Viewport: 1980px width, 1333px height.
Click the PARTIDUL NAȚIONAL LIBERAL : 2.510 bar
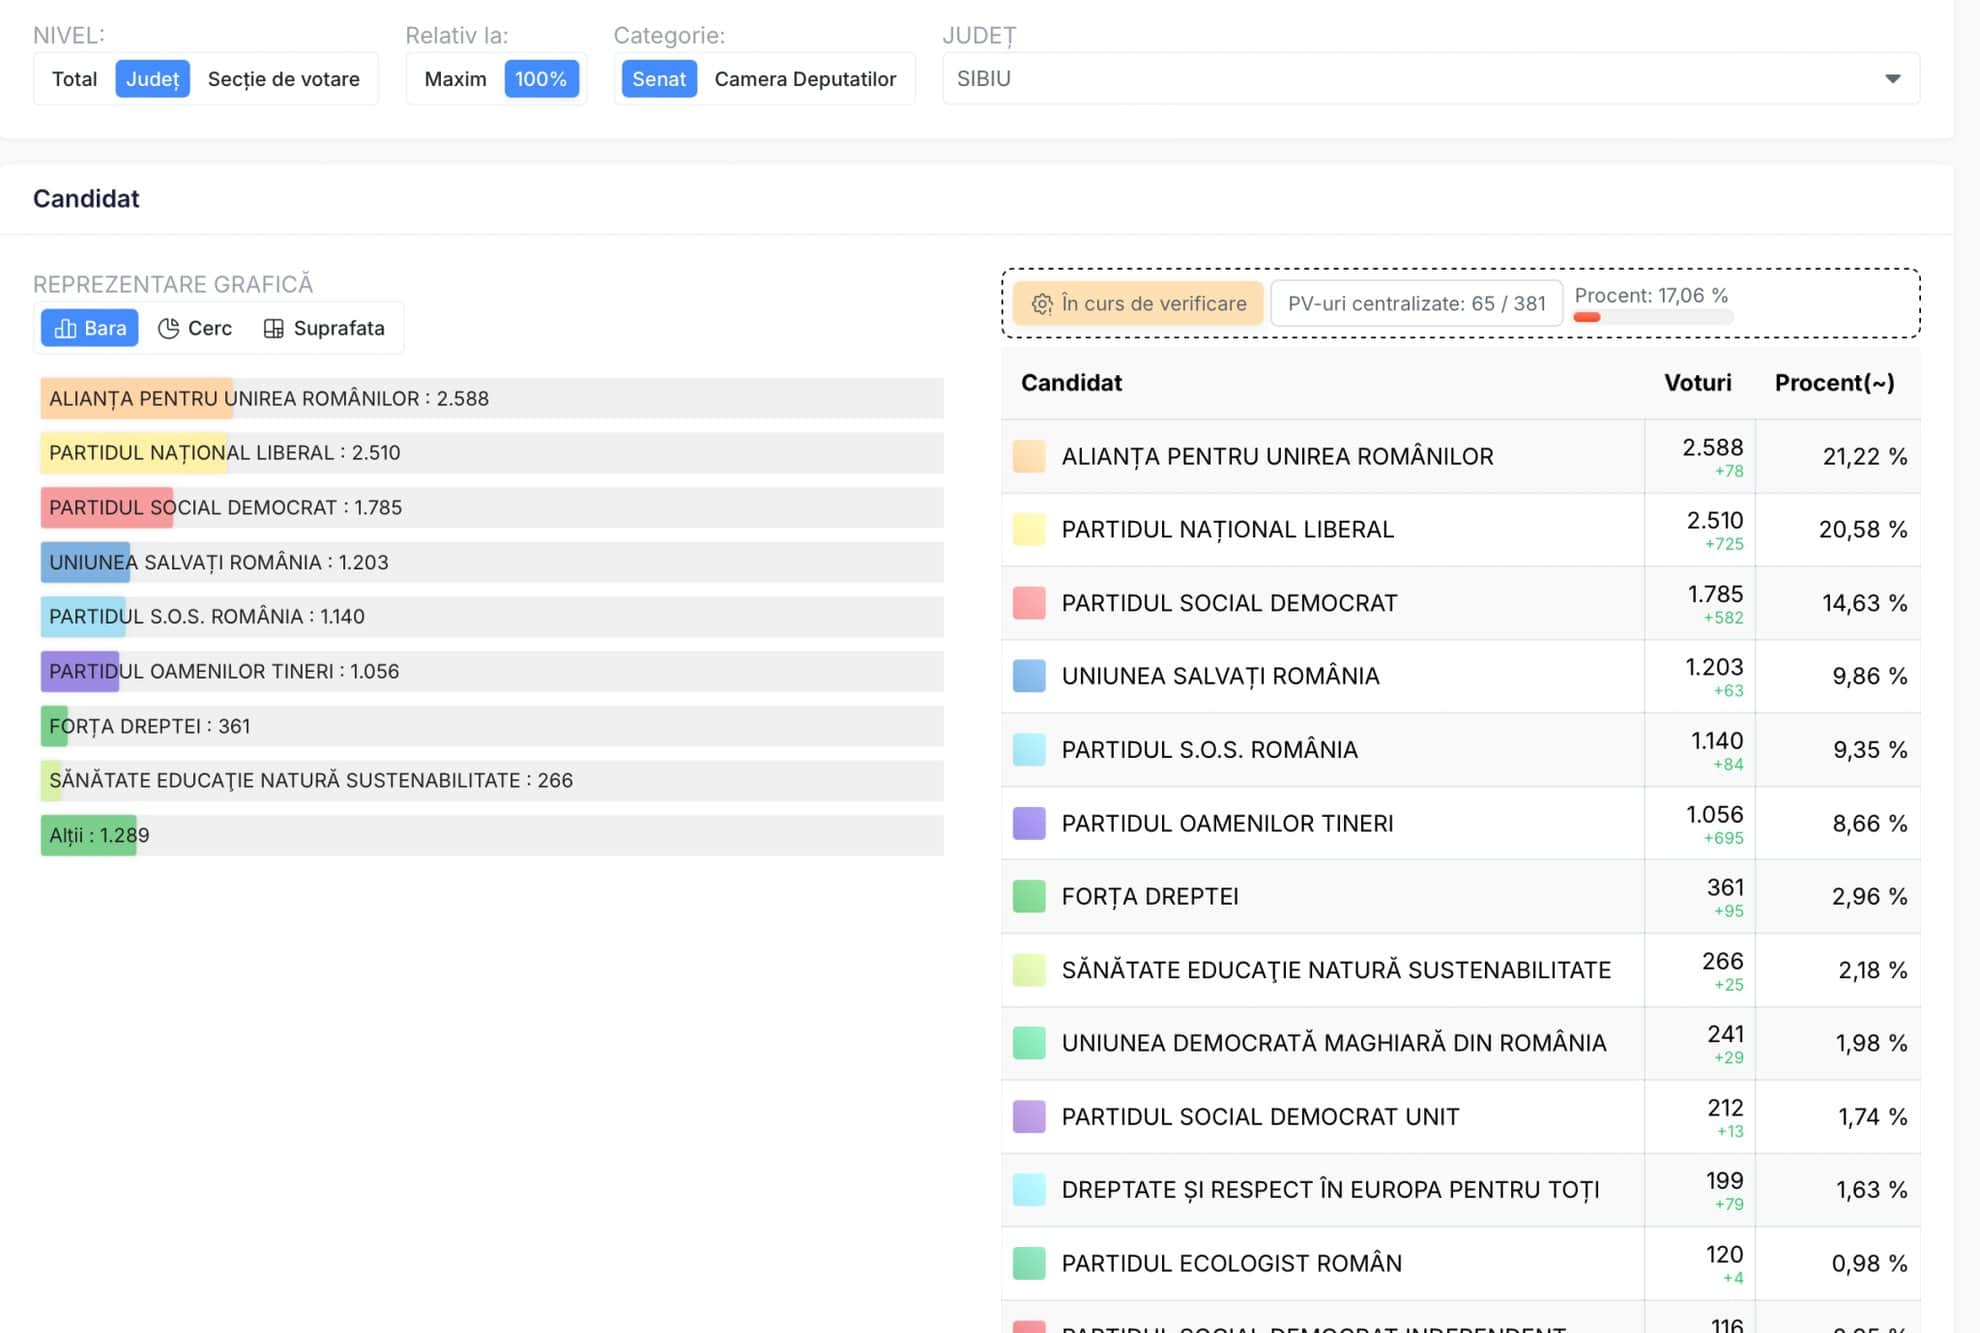[492, 453]
